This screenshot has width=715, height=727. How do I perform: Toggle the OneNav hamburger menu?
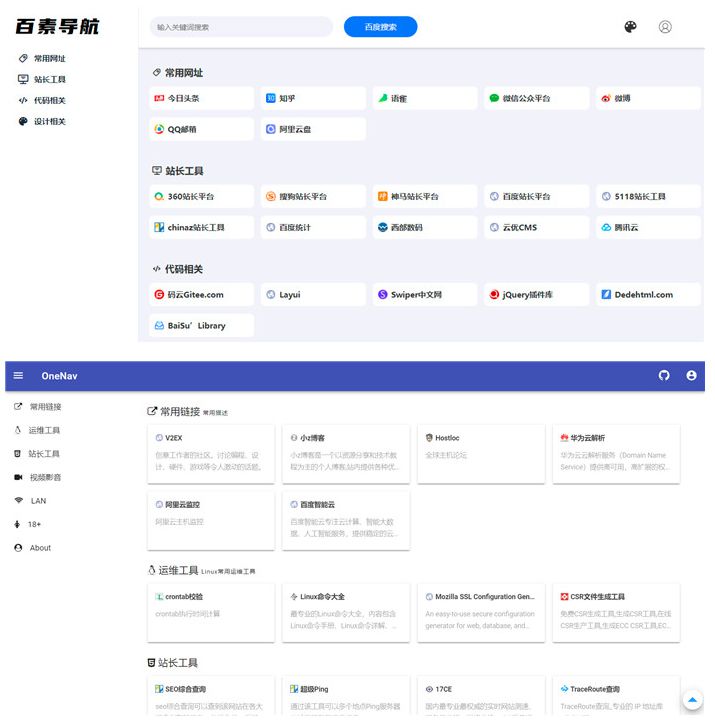18,376
